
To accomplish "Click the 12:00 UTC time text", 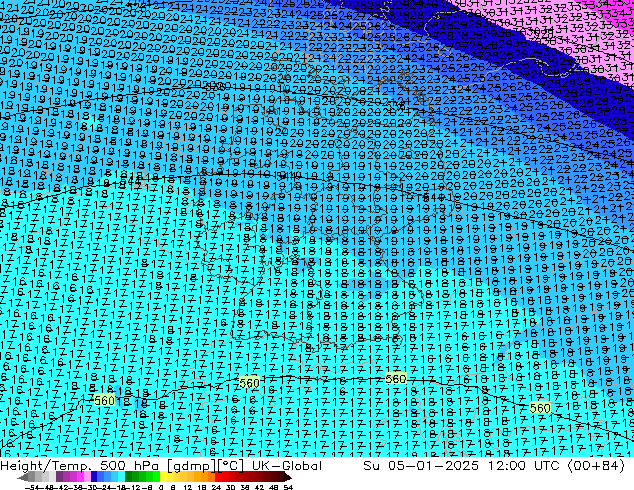I will pyautogui.click(x=523, y=466).
